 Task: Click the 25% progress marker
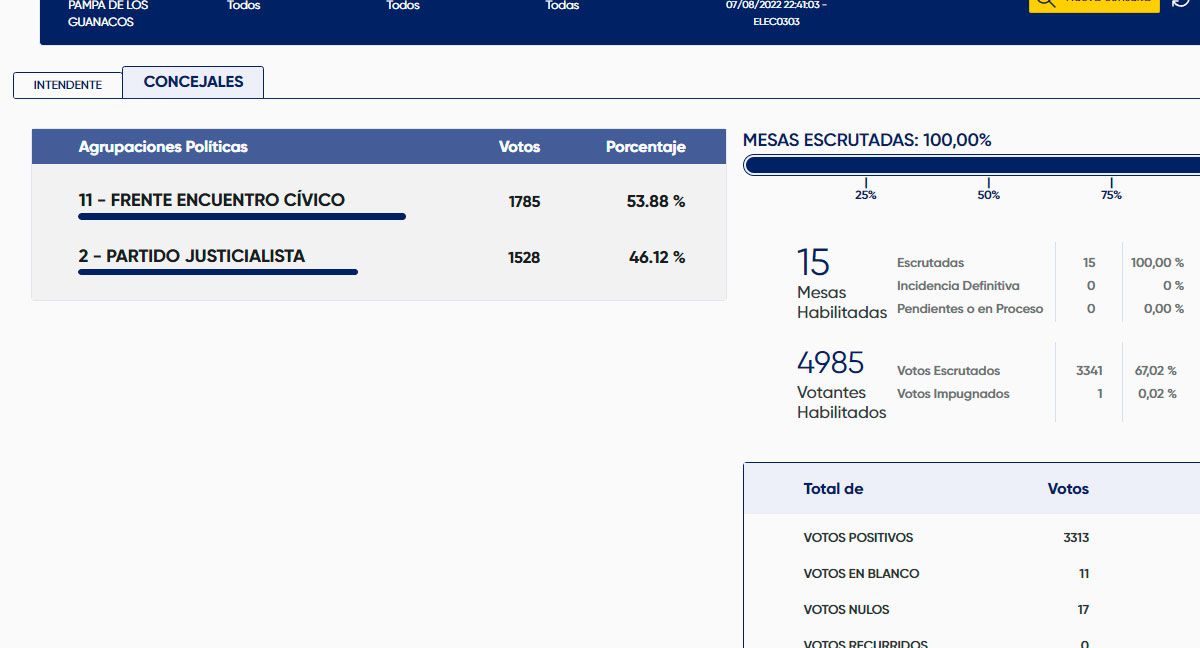(x=866, y=194)
